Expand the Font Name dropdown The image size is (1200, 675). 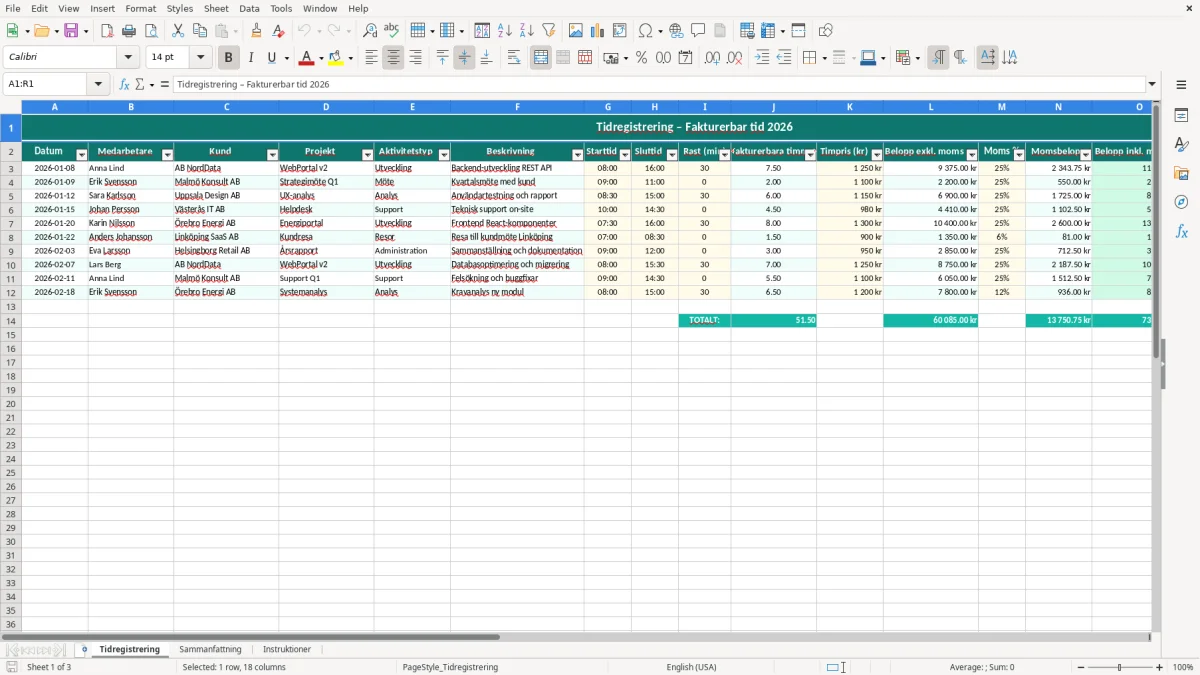128,58
